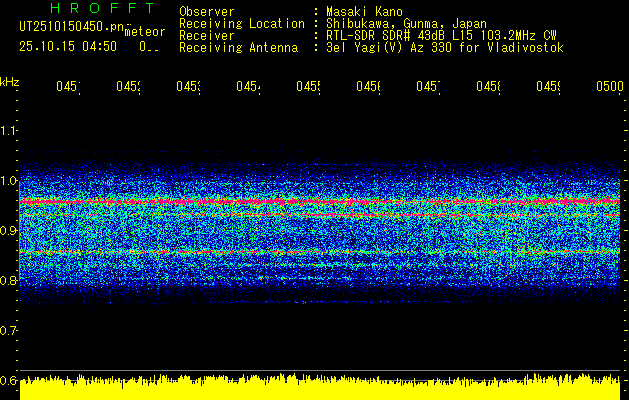This screenshot has height=400, width=629.
Task: Click the 0453 time marker
Action: pyautogui.click(x=189, y=86)
